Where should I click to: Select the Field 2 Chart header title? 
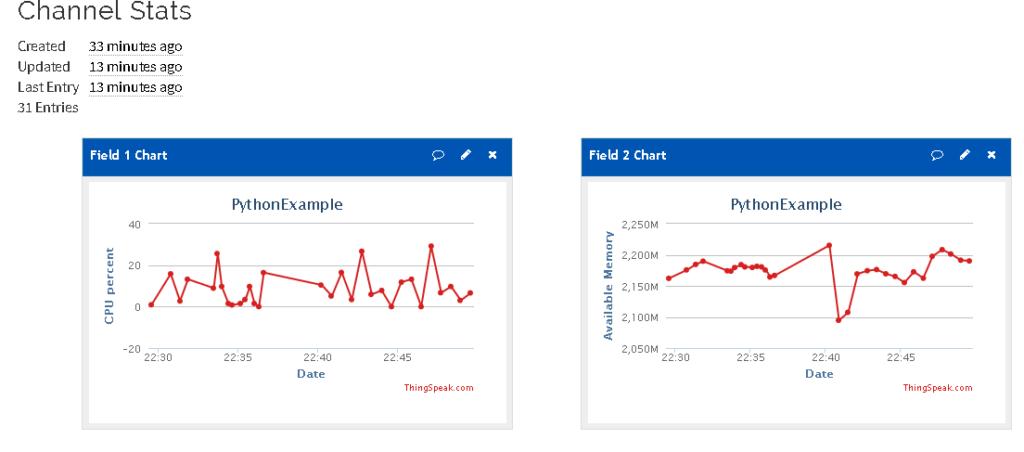point(628,155)
